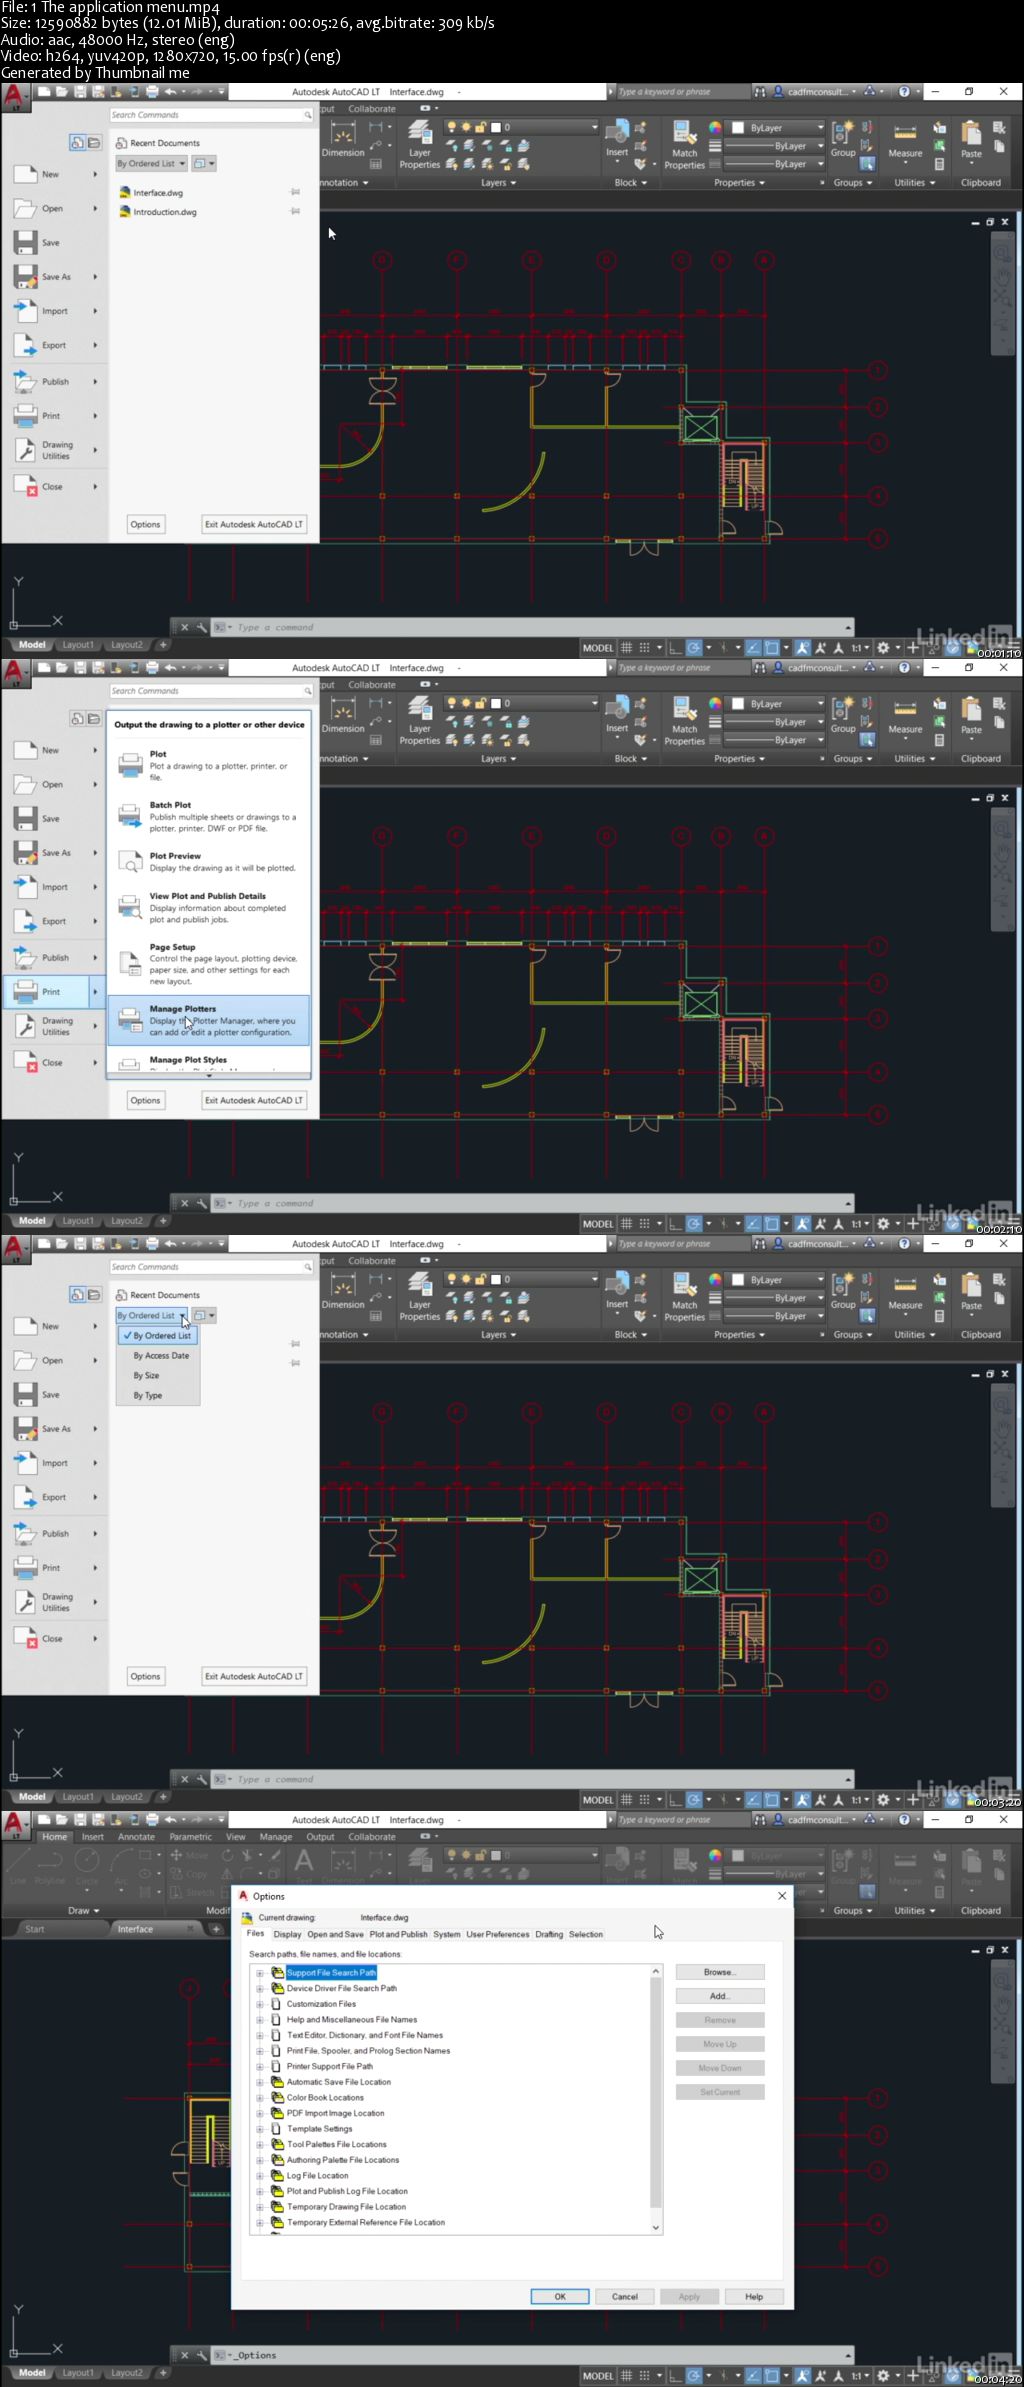Choose Plot in the Print submenu
Screen dimensions: 1024x2387
(208, 765)
